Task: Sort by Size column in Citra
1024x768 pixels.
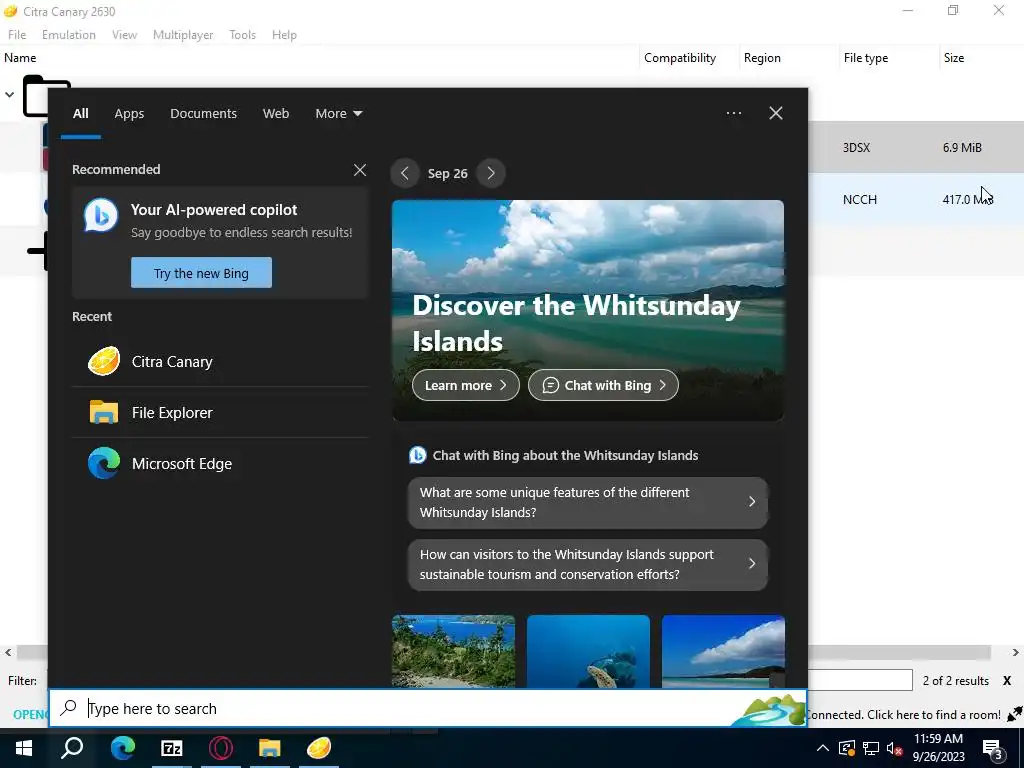Action: 981,57
